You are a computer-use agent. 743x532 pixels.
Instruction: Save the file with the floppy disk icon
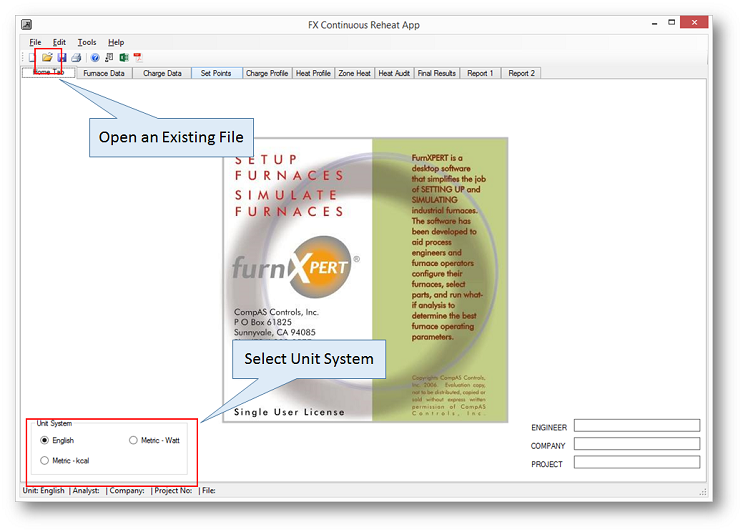click(x=62, y=57)
